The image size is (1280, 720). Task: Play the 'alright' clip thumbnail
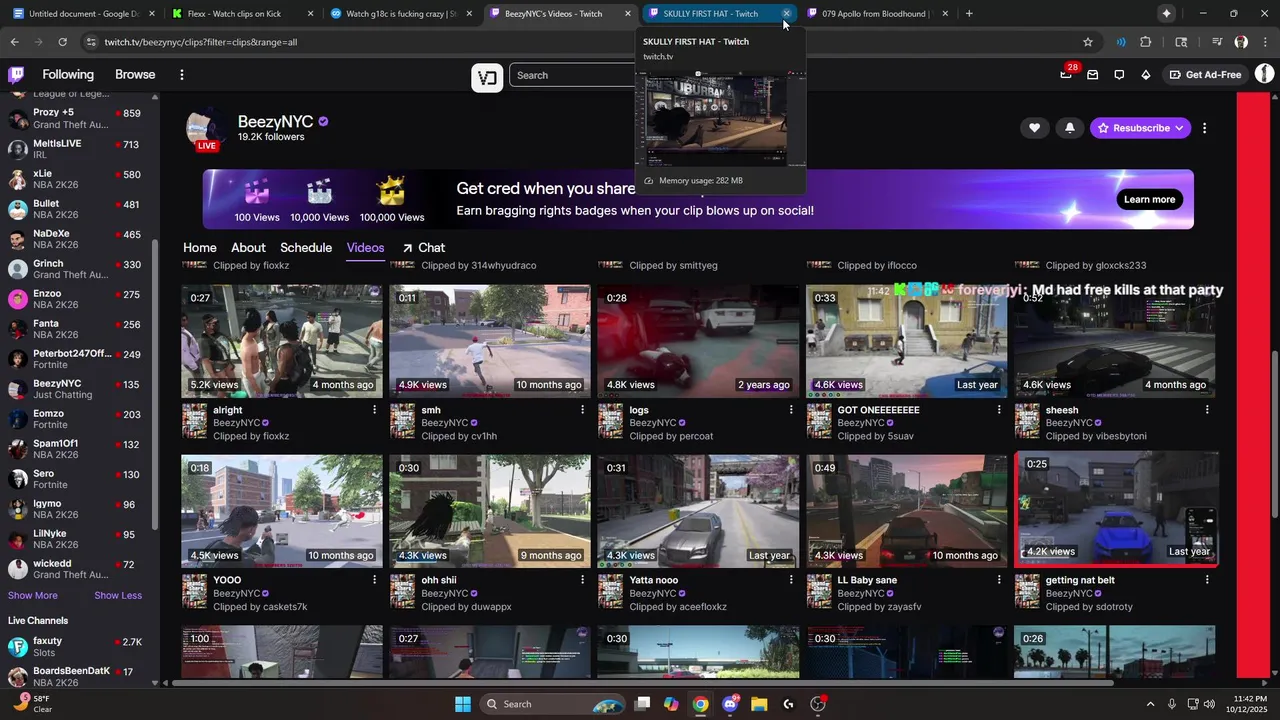[282, 341]
